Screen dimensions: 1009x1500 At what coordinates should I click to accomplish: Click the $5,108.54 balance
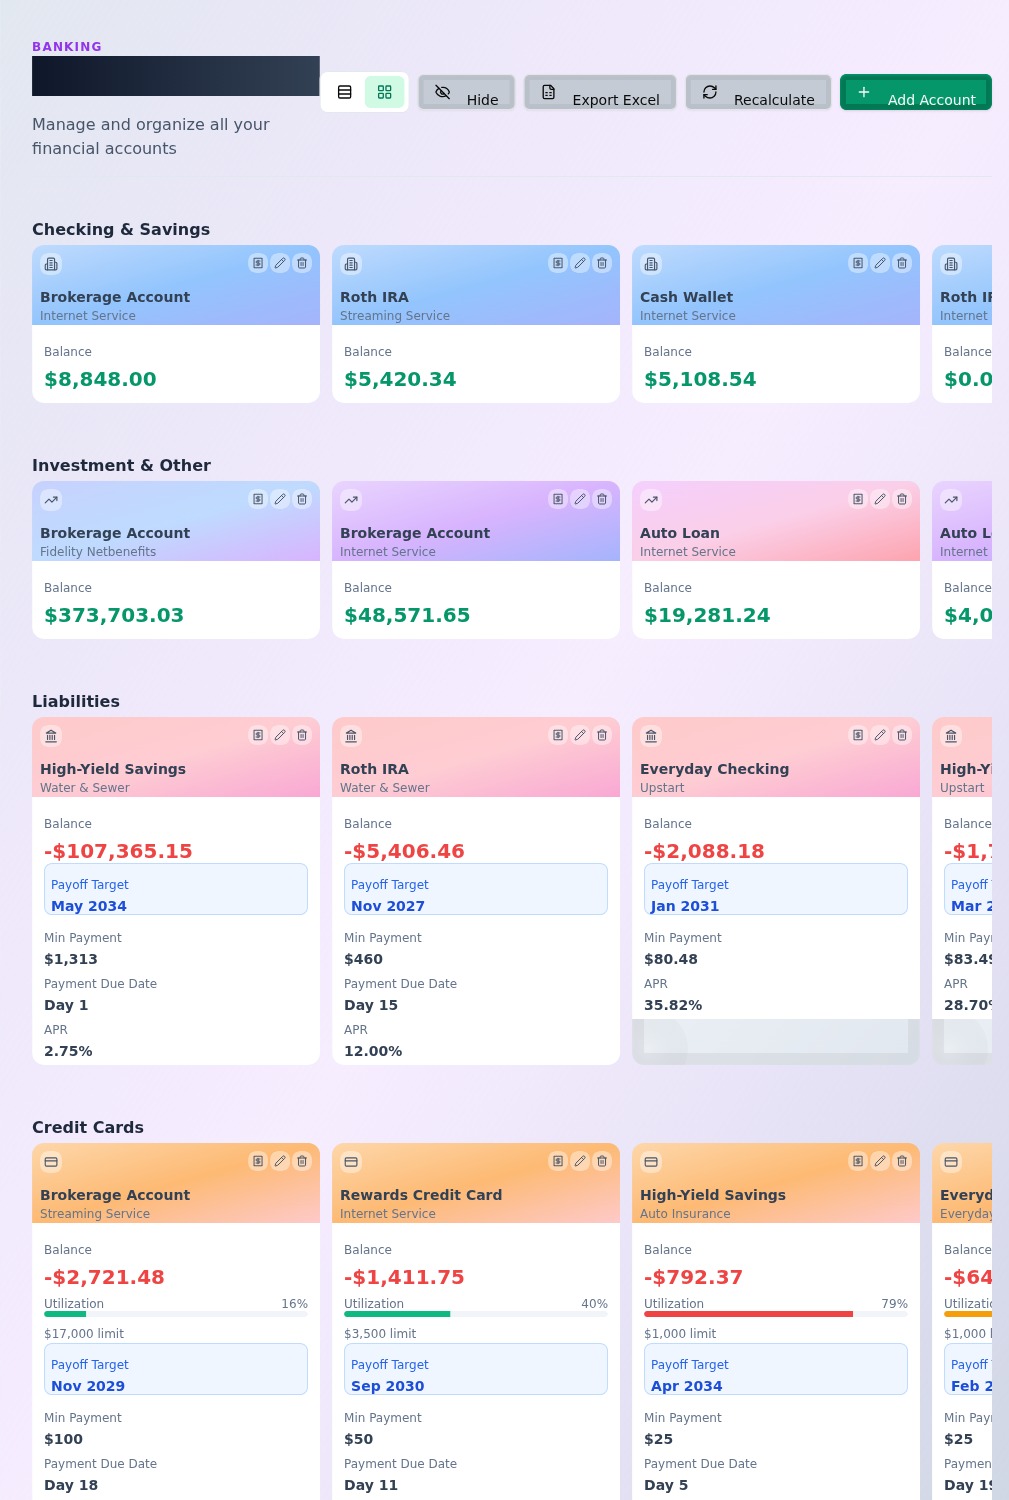coord(700,379)
